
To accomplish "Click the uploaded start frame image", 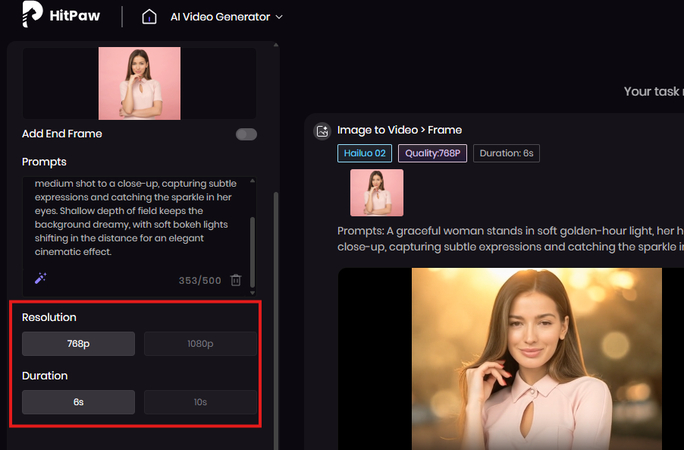I will (x=139, y=83).
